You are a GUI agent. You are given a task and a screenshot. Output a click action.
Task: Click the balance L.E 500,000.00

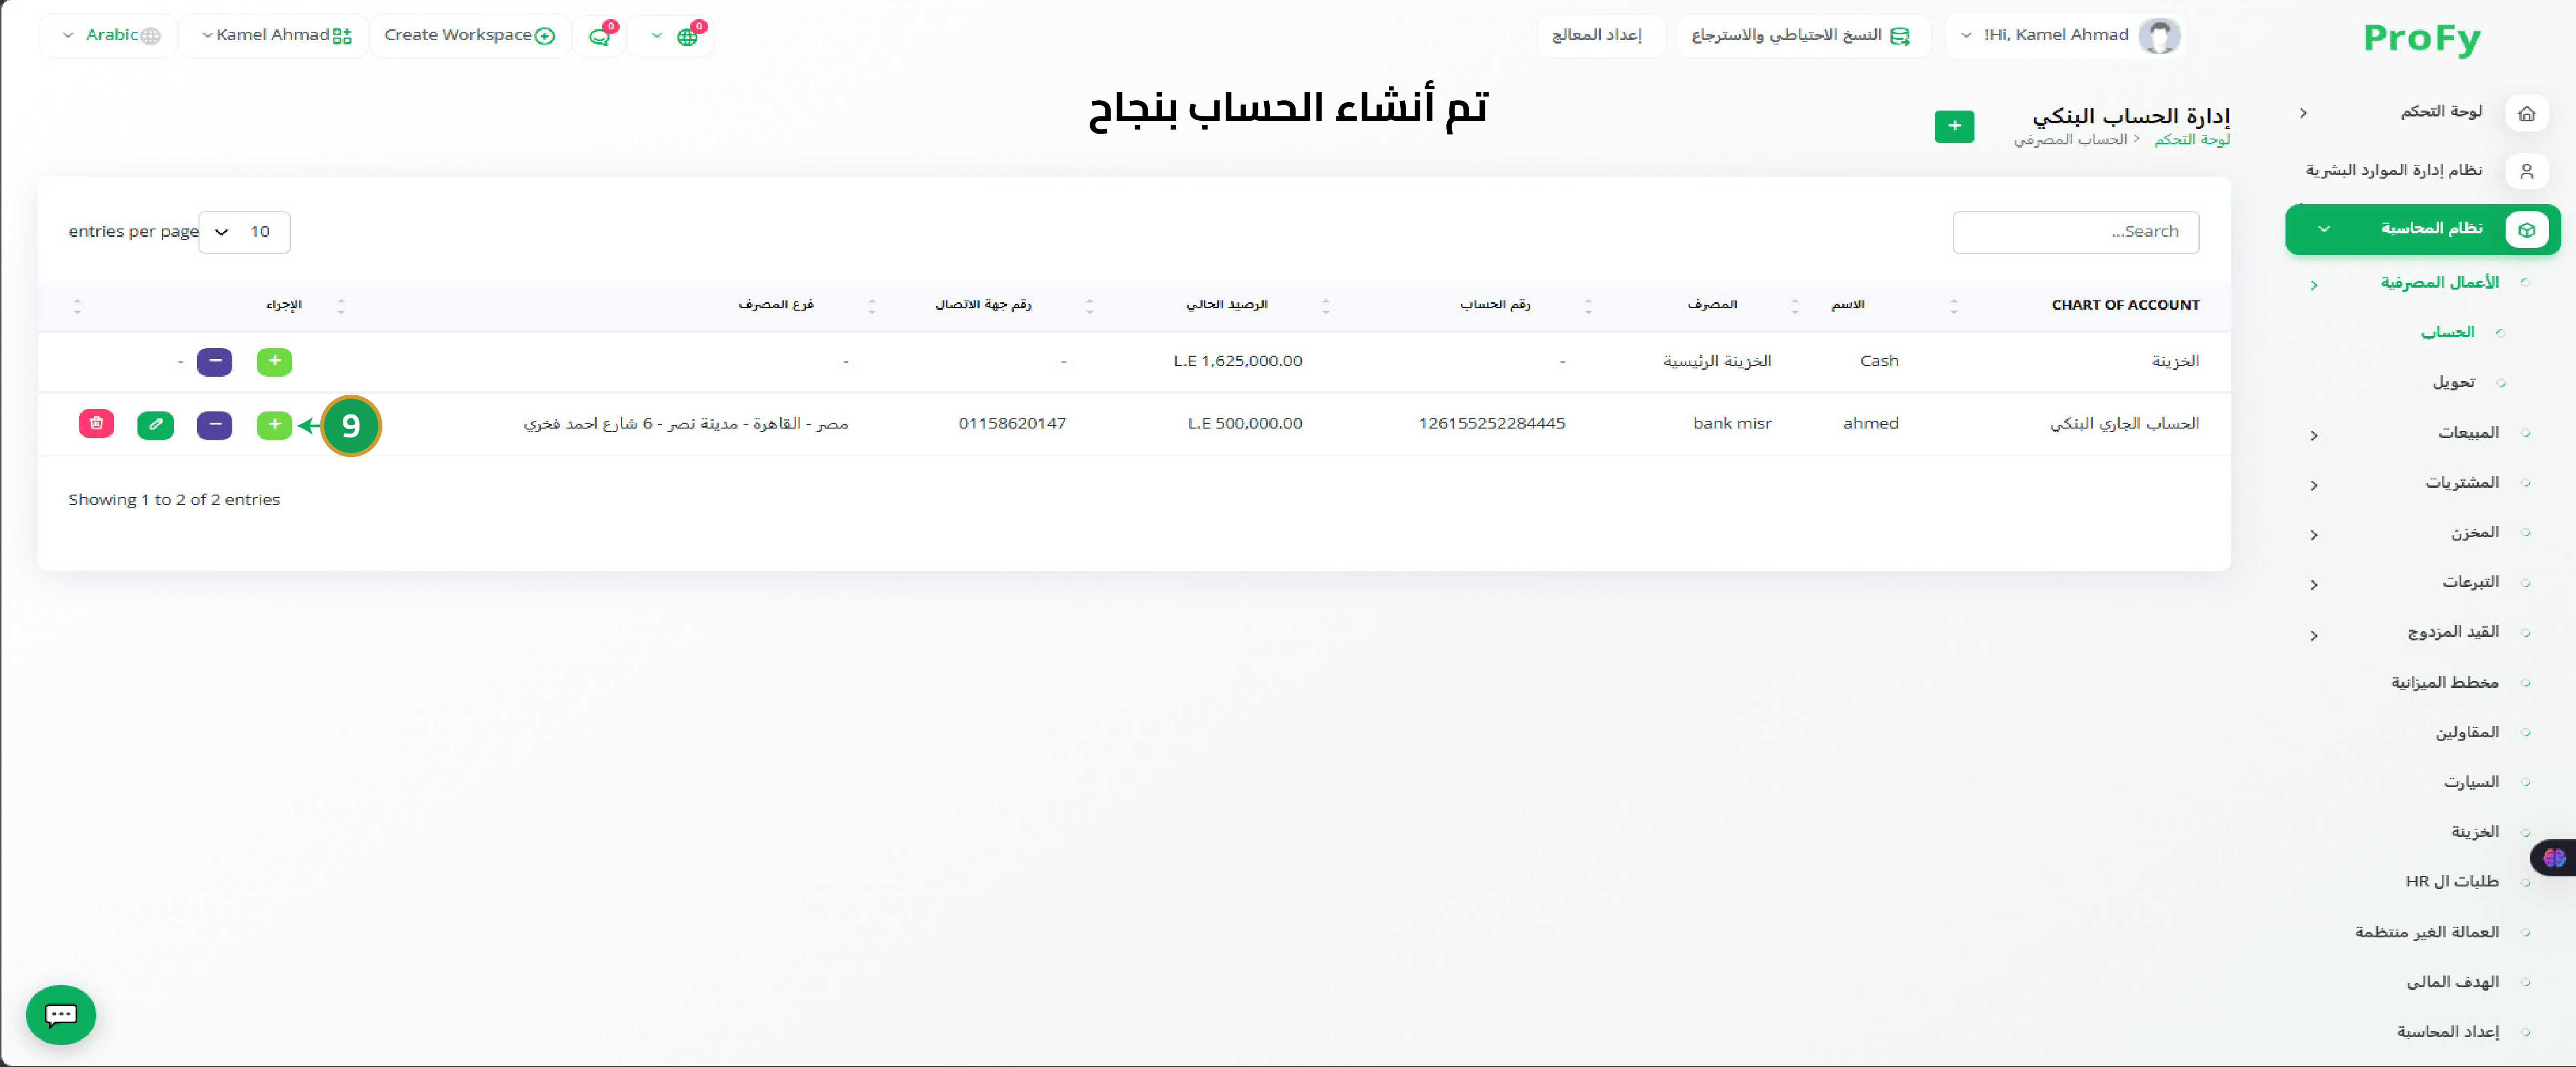[x=1245, y=424]
